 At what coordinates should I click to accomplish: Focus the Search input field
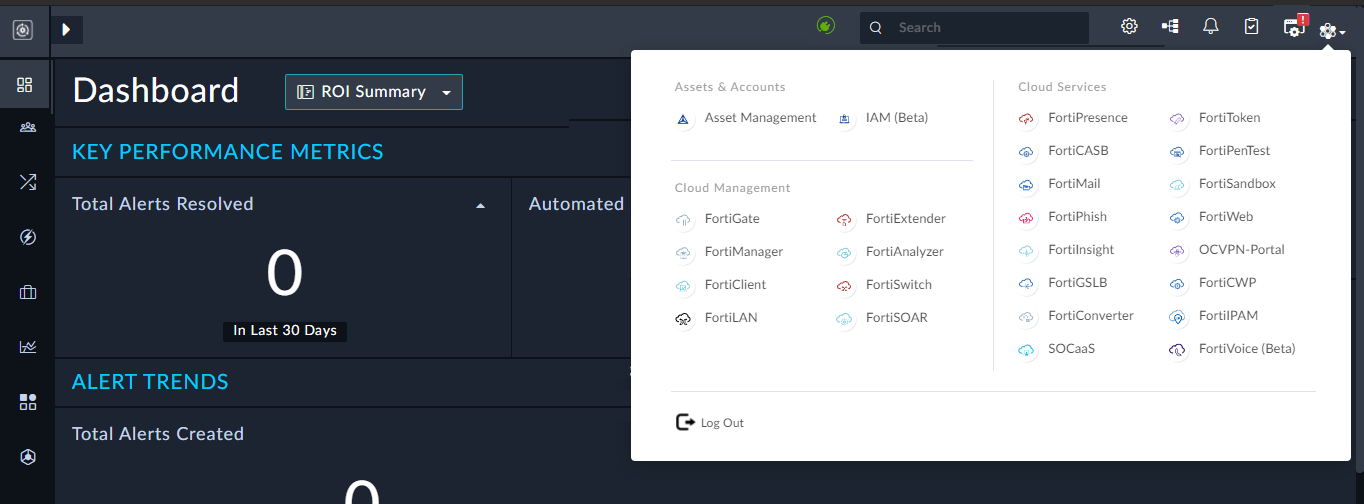pyautogui.click(x=974, y=28)
